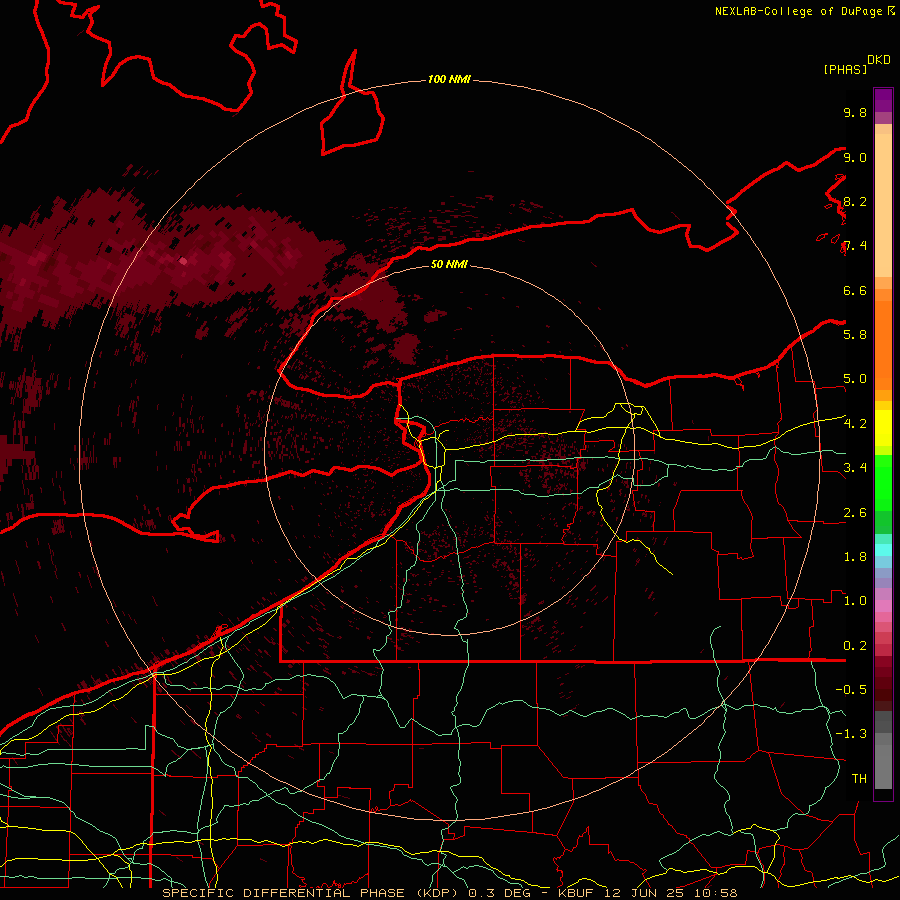Pick the bright green color band on scale

click(883, 482)
